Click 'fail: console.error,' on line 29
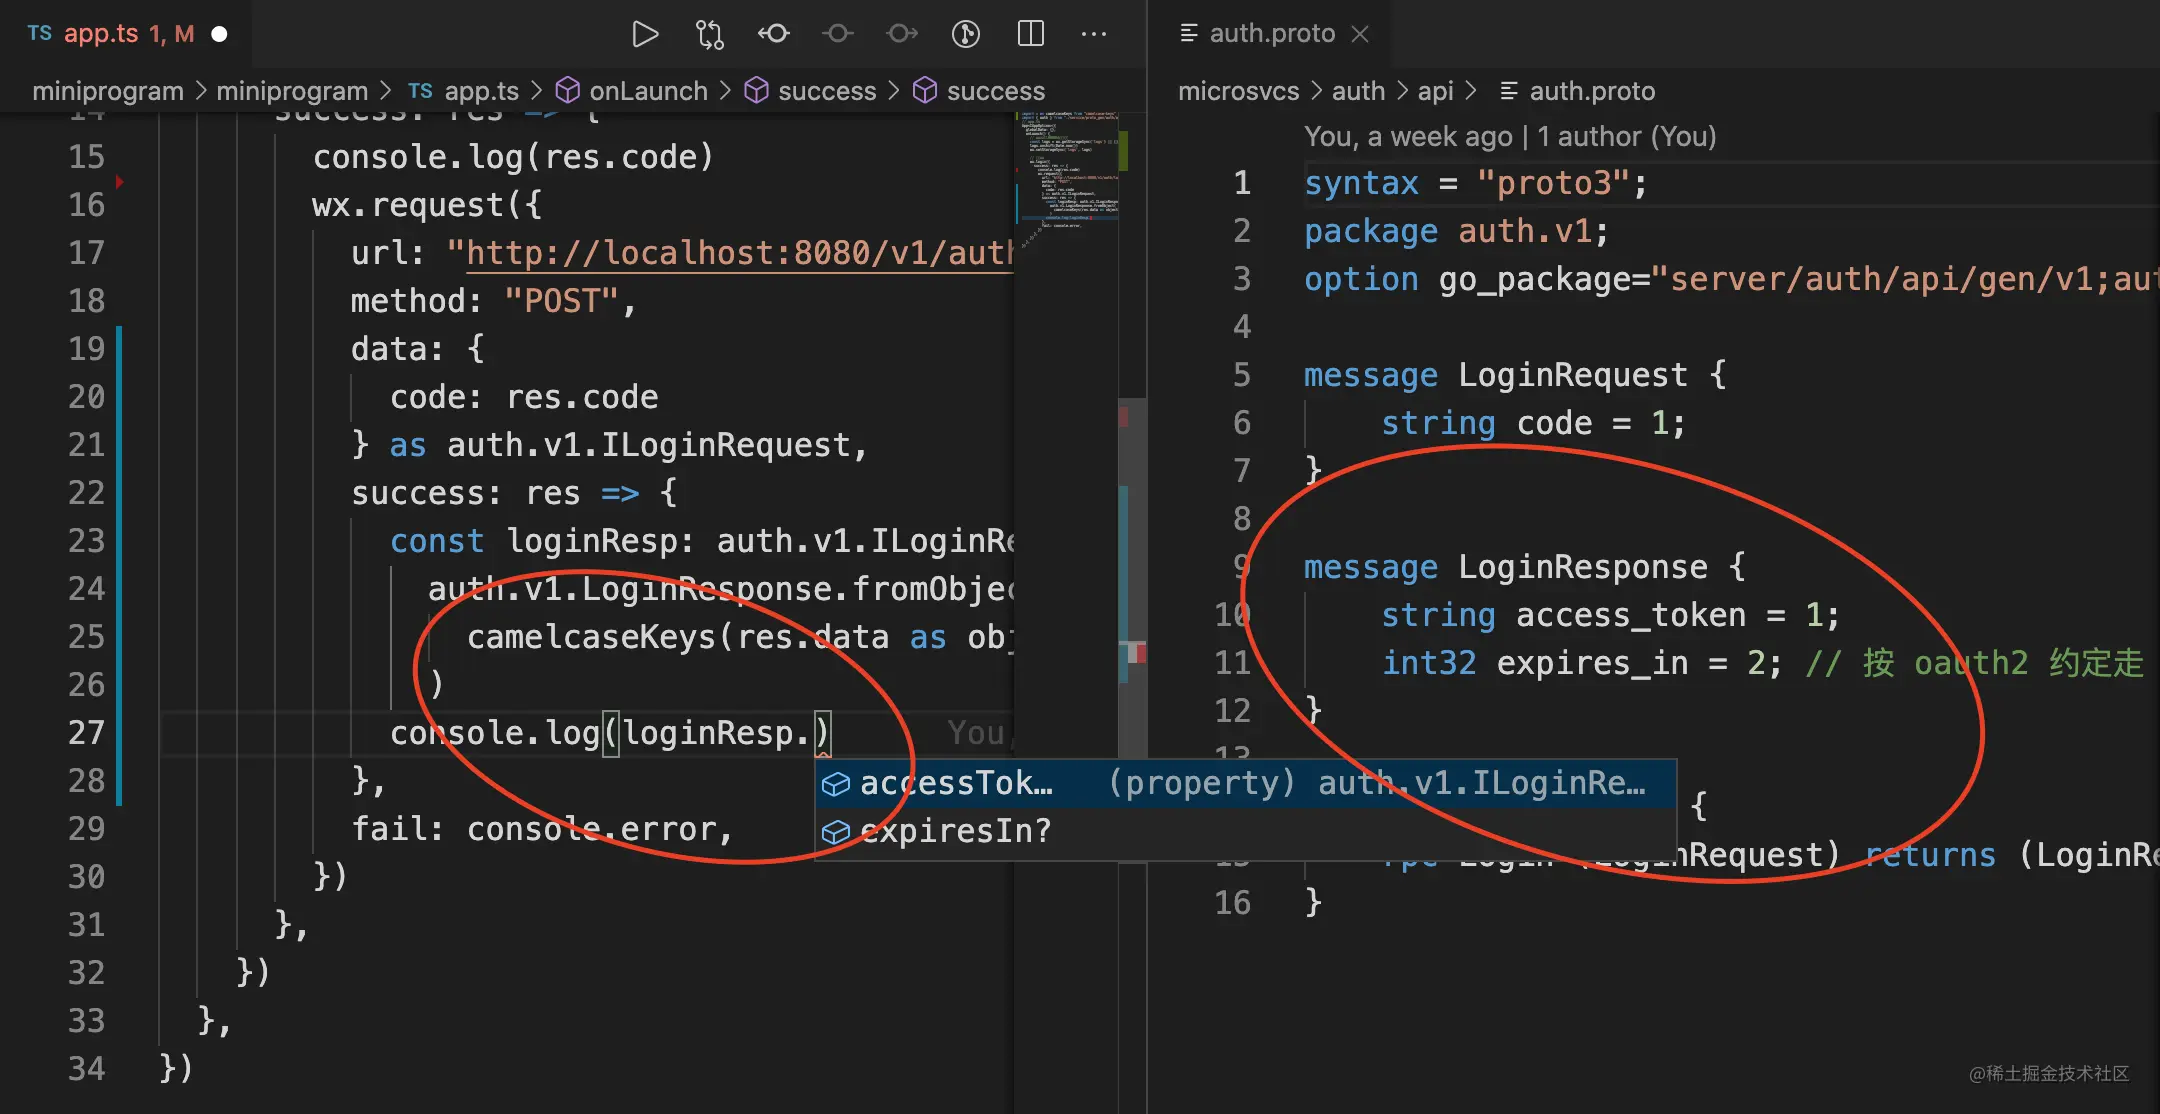The image size is (2160, 1114). [542, 829]
